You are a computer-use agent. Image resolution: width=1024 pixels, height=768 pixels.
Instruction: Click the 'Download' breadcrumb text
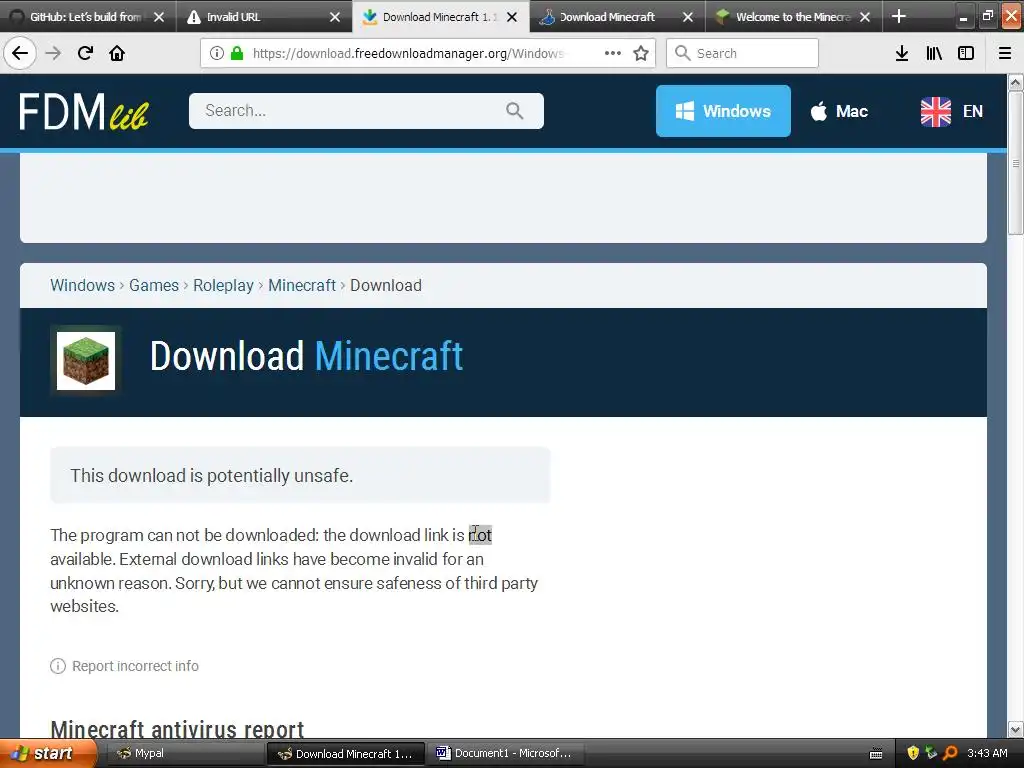click(386, 285)
